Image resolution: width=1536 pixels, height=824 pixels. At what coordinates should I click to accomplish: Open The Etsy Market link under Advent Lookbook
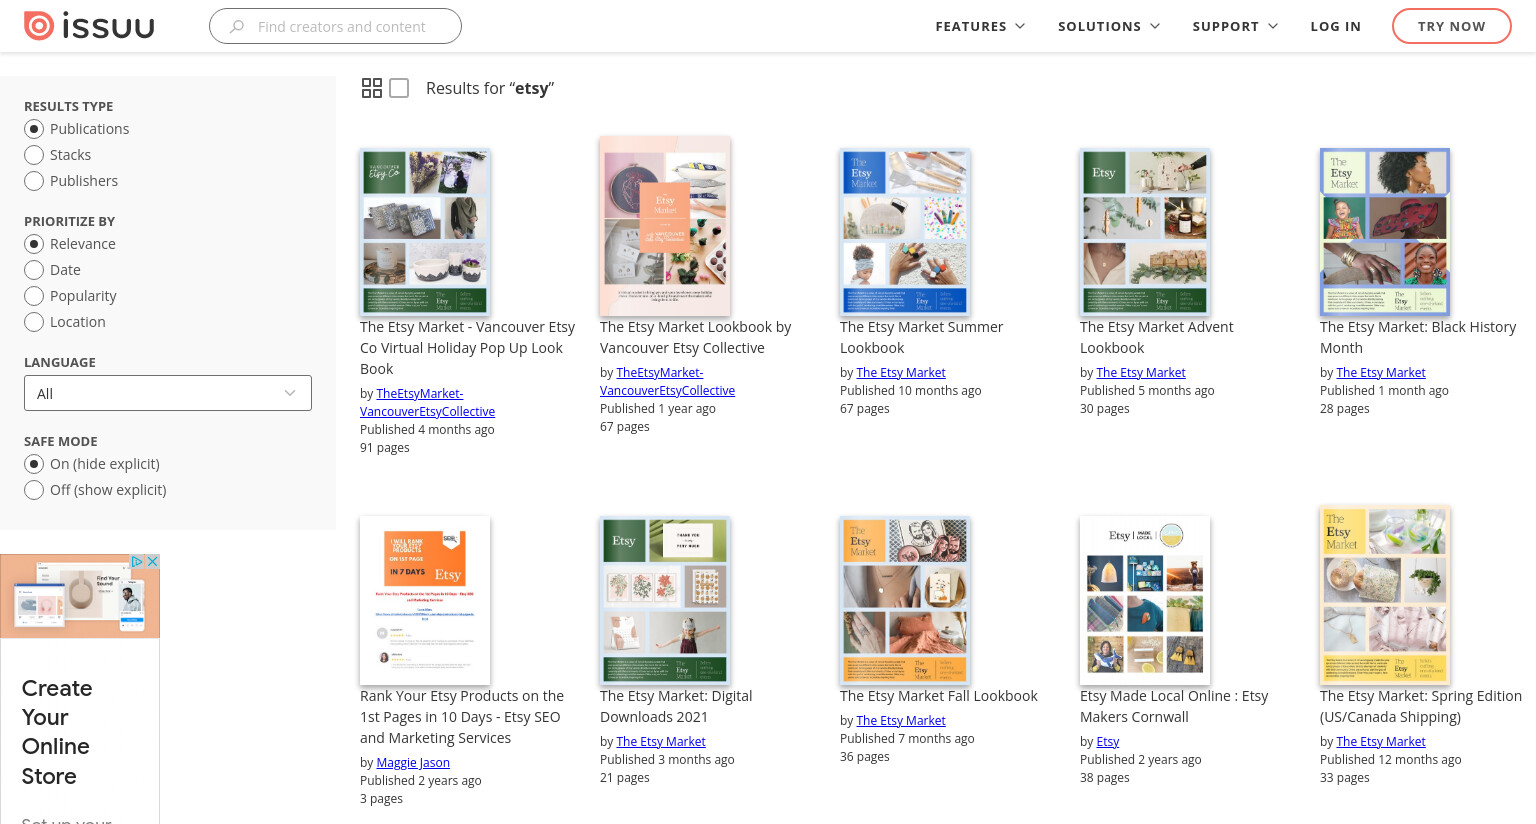[1141, 373]
